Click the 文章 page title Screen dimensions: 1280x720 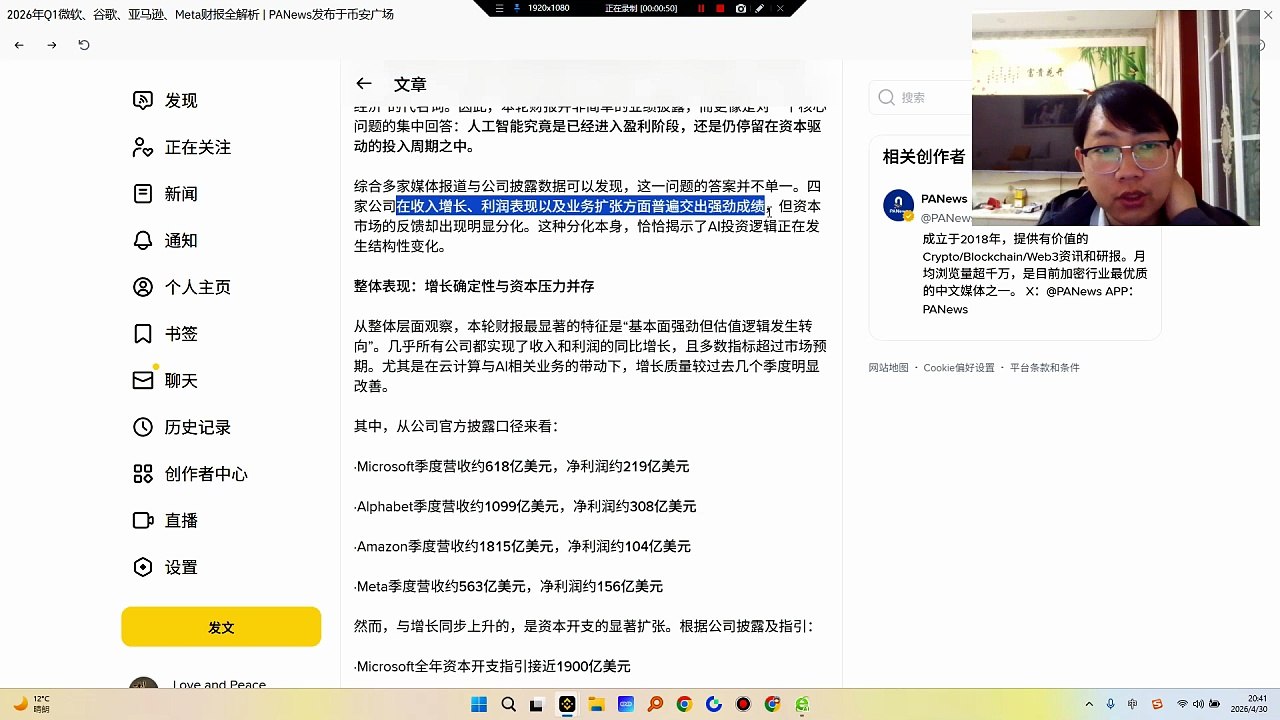410,85
